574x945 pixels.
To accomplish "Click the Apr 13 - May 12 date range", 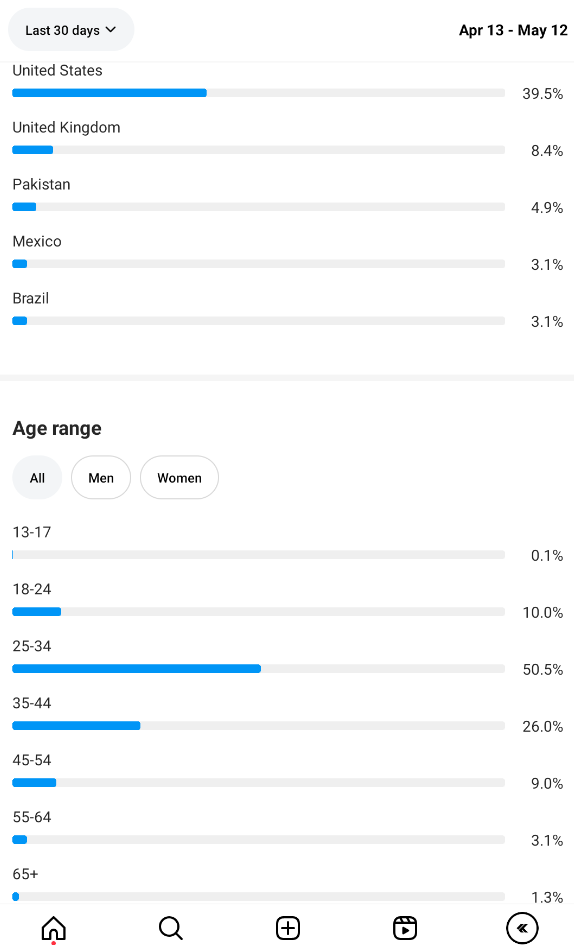I will click(x=513, y=30).
